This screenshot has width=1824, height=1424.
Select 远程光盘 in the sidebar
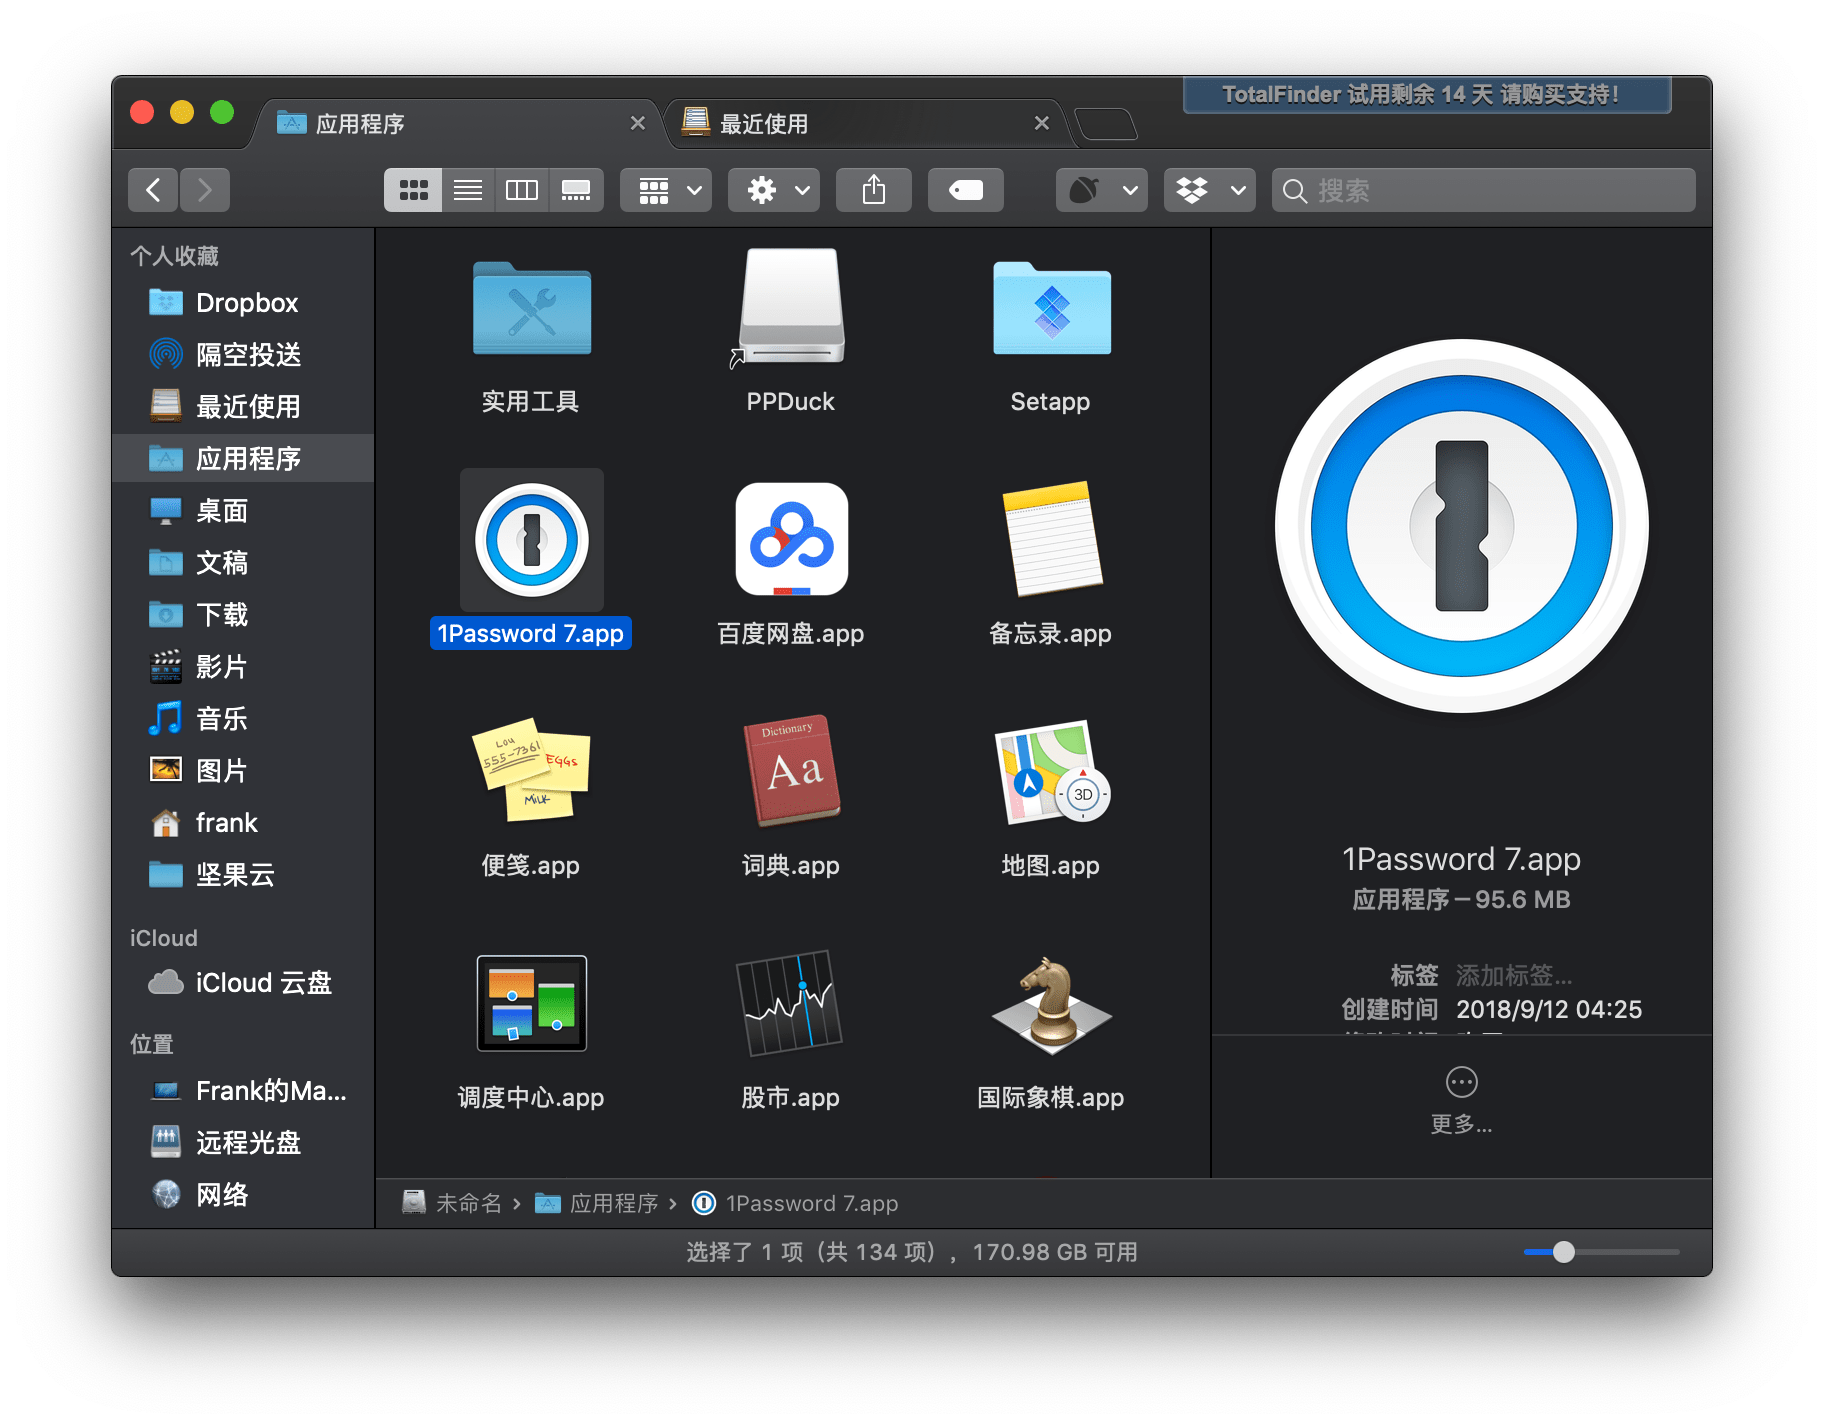click(x=244, y=1142)
